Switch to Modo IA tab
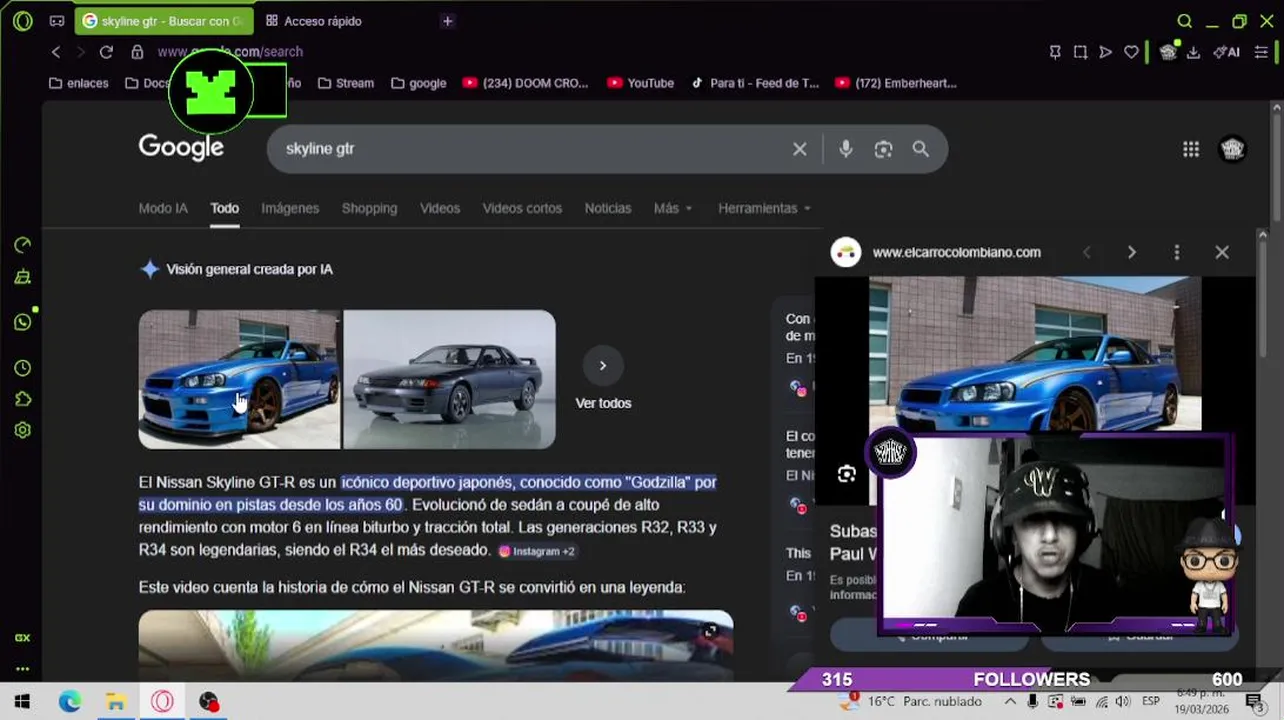Viewport: 1284px width, 720px height. [x=163, y=208]
